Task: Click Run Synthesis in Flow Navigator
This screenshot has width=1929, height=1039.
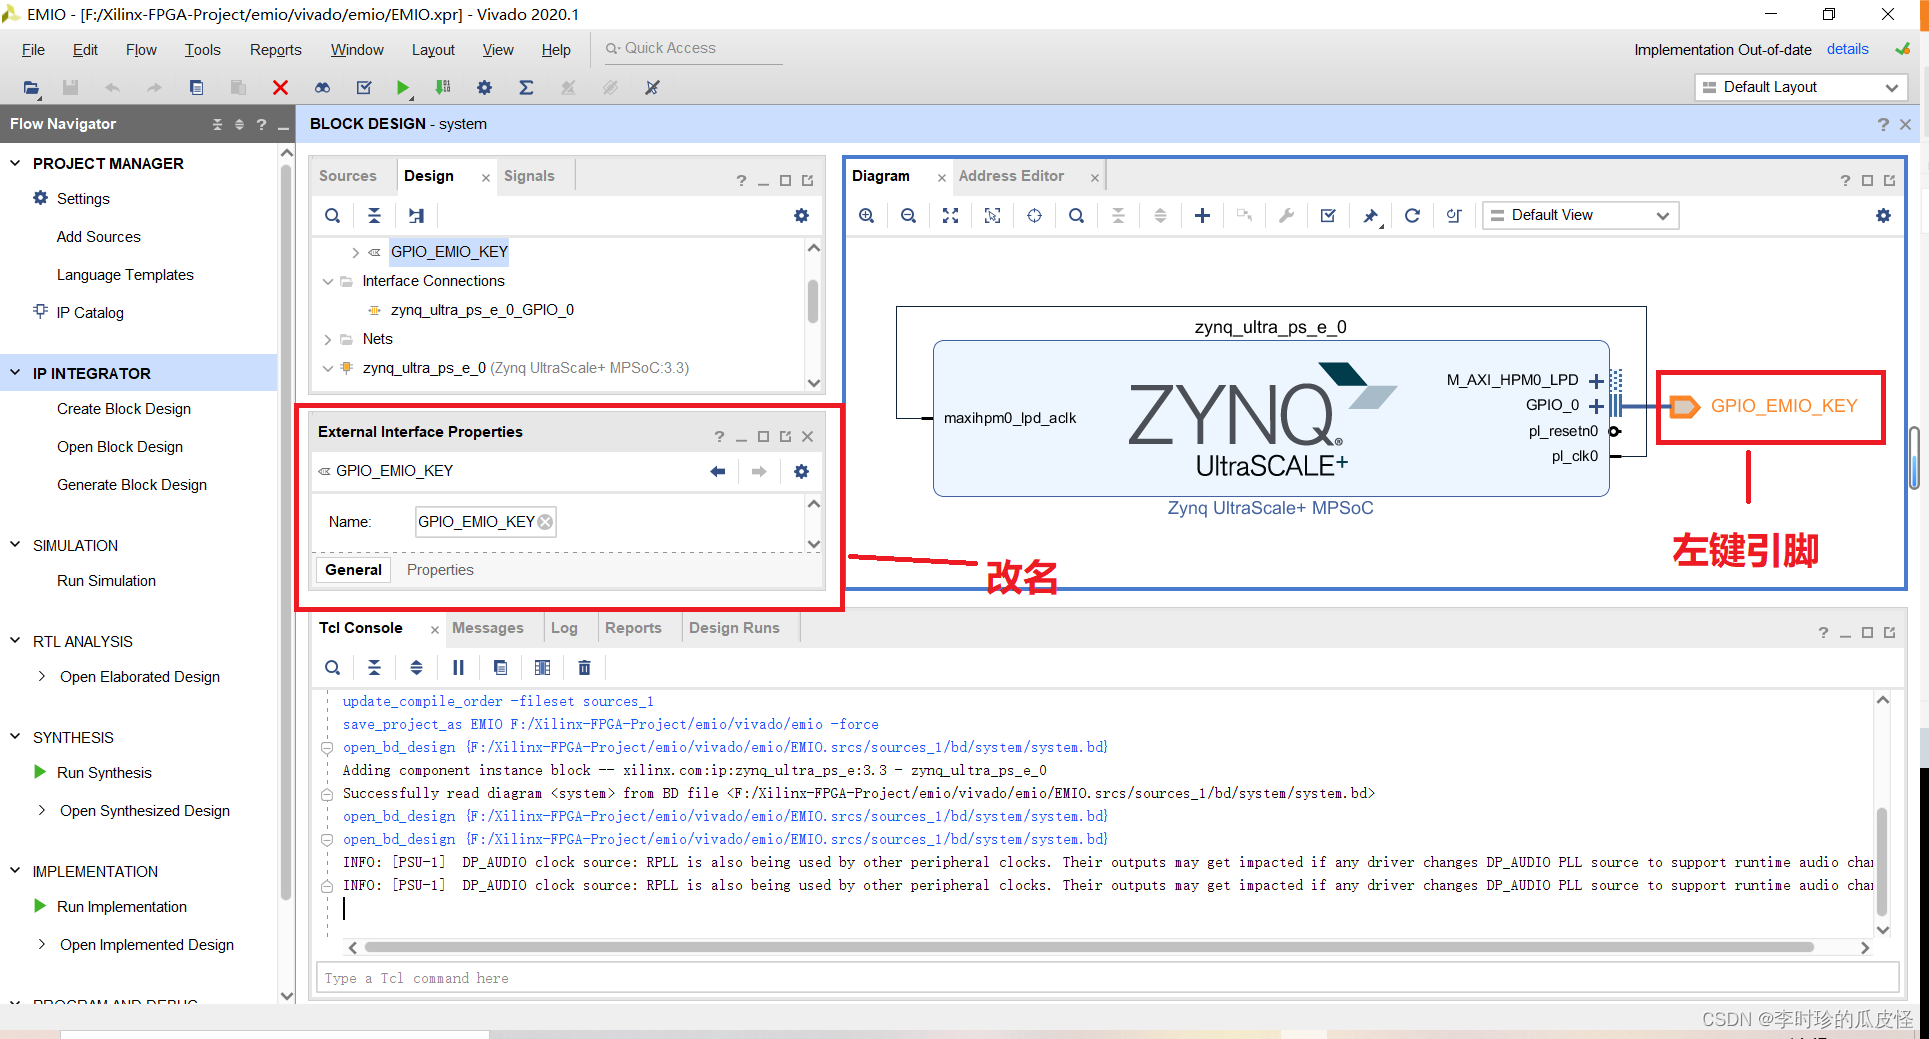Action: click(x=104, y=773)
